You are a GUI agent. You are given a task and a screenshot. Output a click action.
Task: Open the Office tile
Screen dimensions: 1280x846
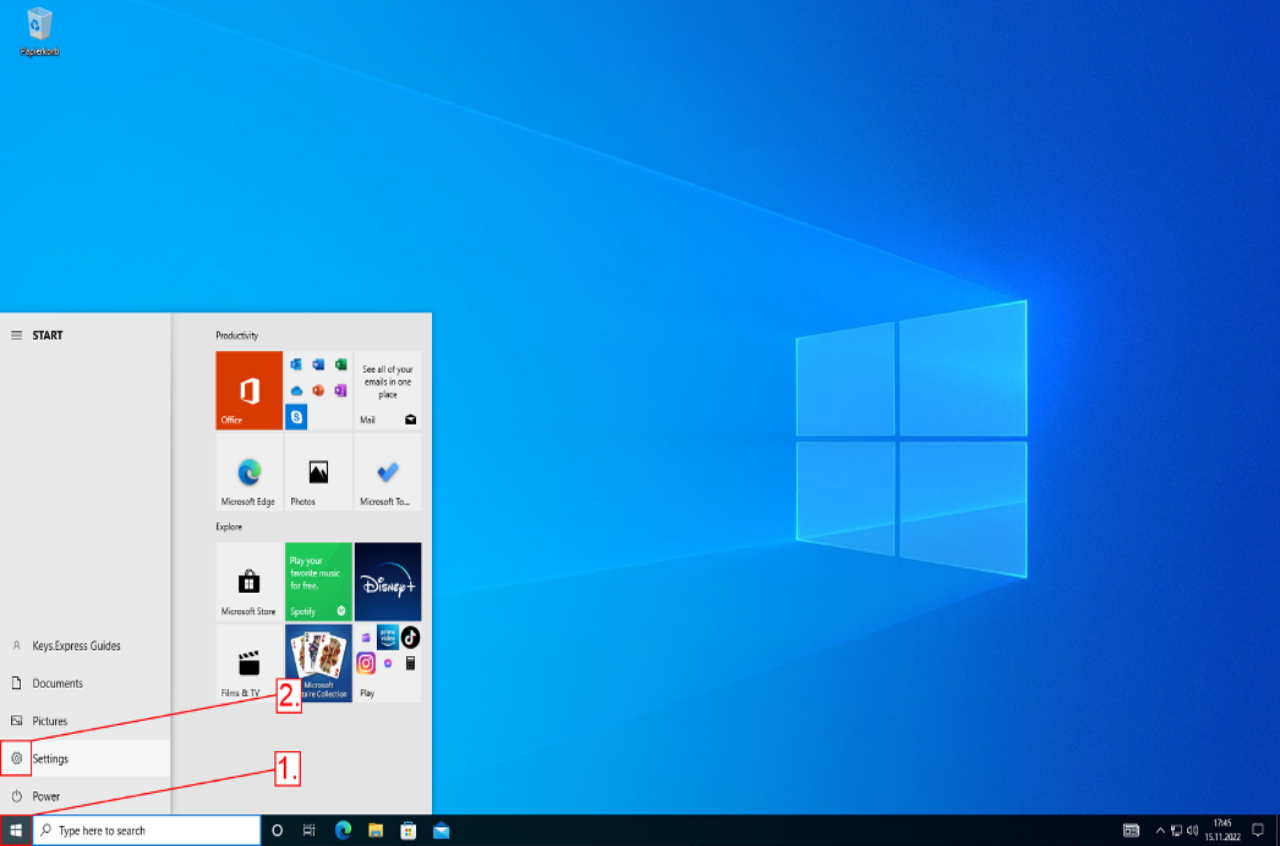coord(249,390)
